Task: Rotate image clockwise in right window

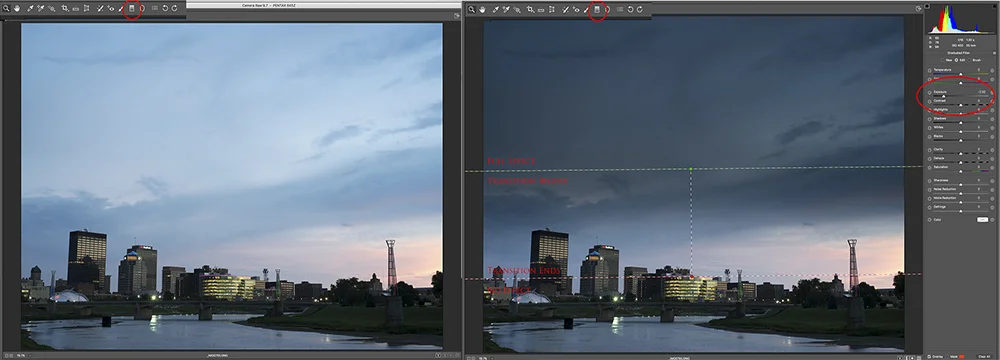Action: 640,10
